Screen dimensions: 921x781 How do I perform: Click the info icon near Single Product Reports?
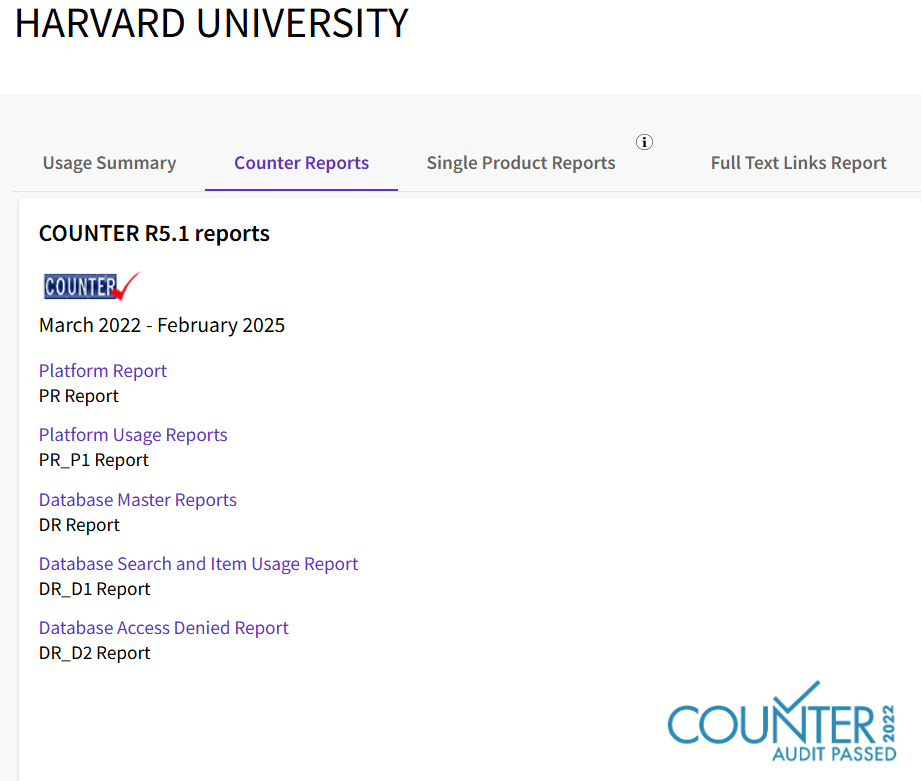(x=644, y=142)
